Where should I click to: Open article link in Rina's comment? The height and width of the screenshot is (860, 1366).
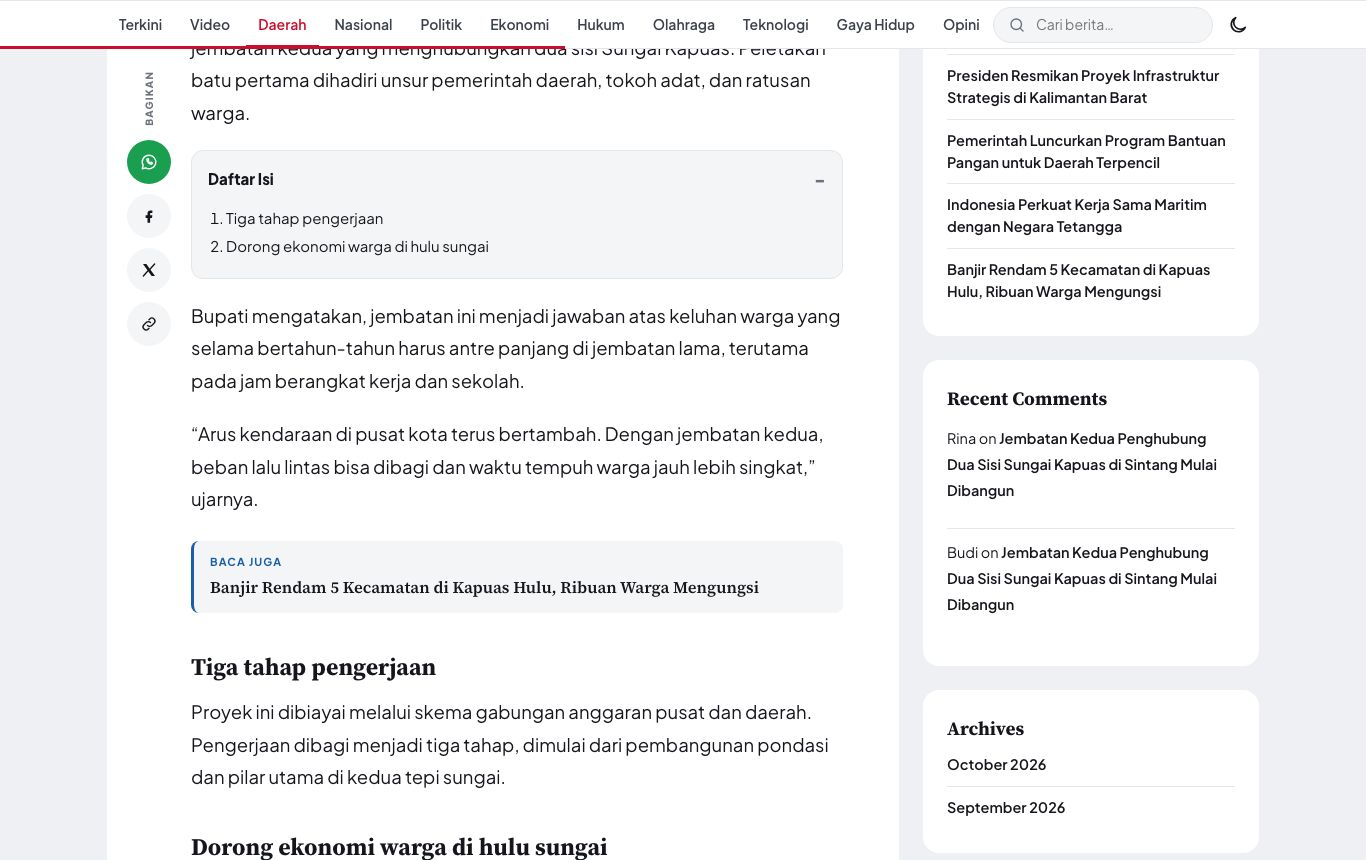(x=1082, y=464)
